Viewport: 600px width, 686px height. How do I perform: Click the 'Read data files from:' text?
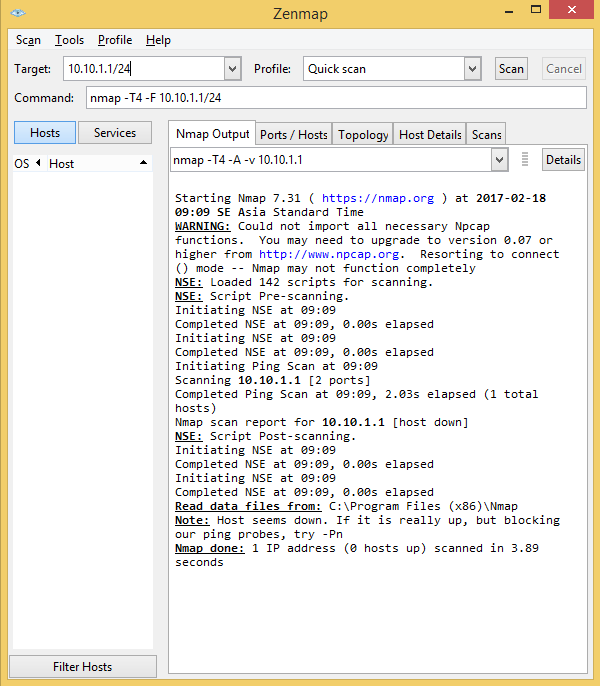248,506
